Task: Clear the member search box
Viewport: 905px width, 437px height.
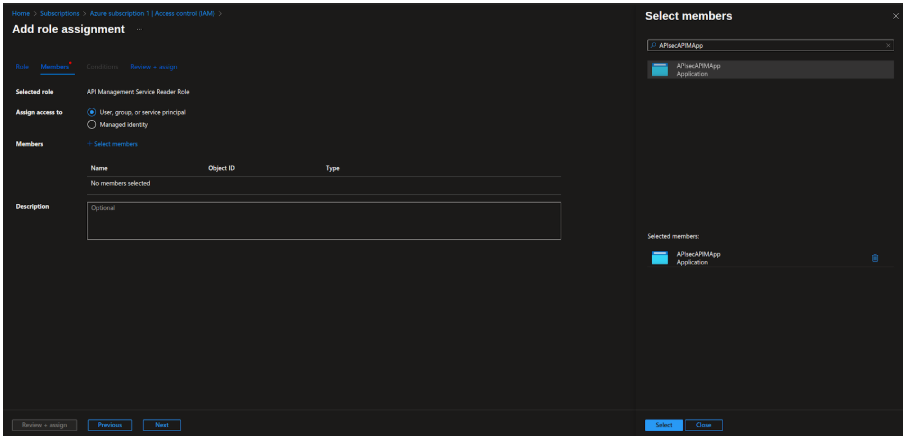Action: coord(888,45)
